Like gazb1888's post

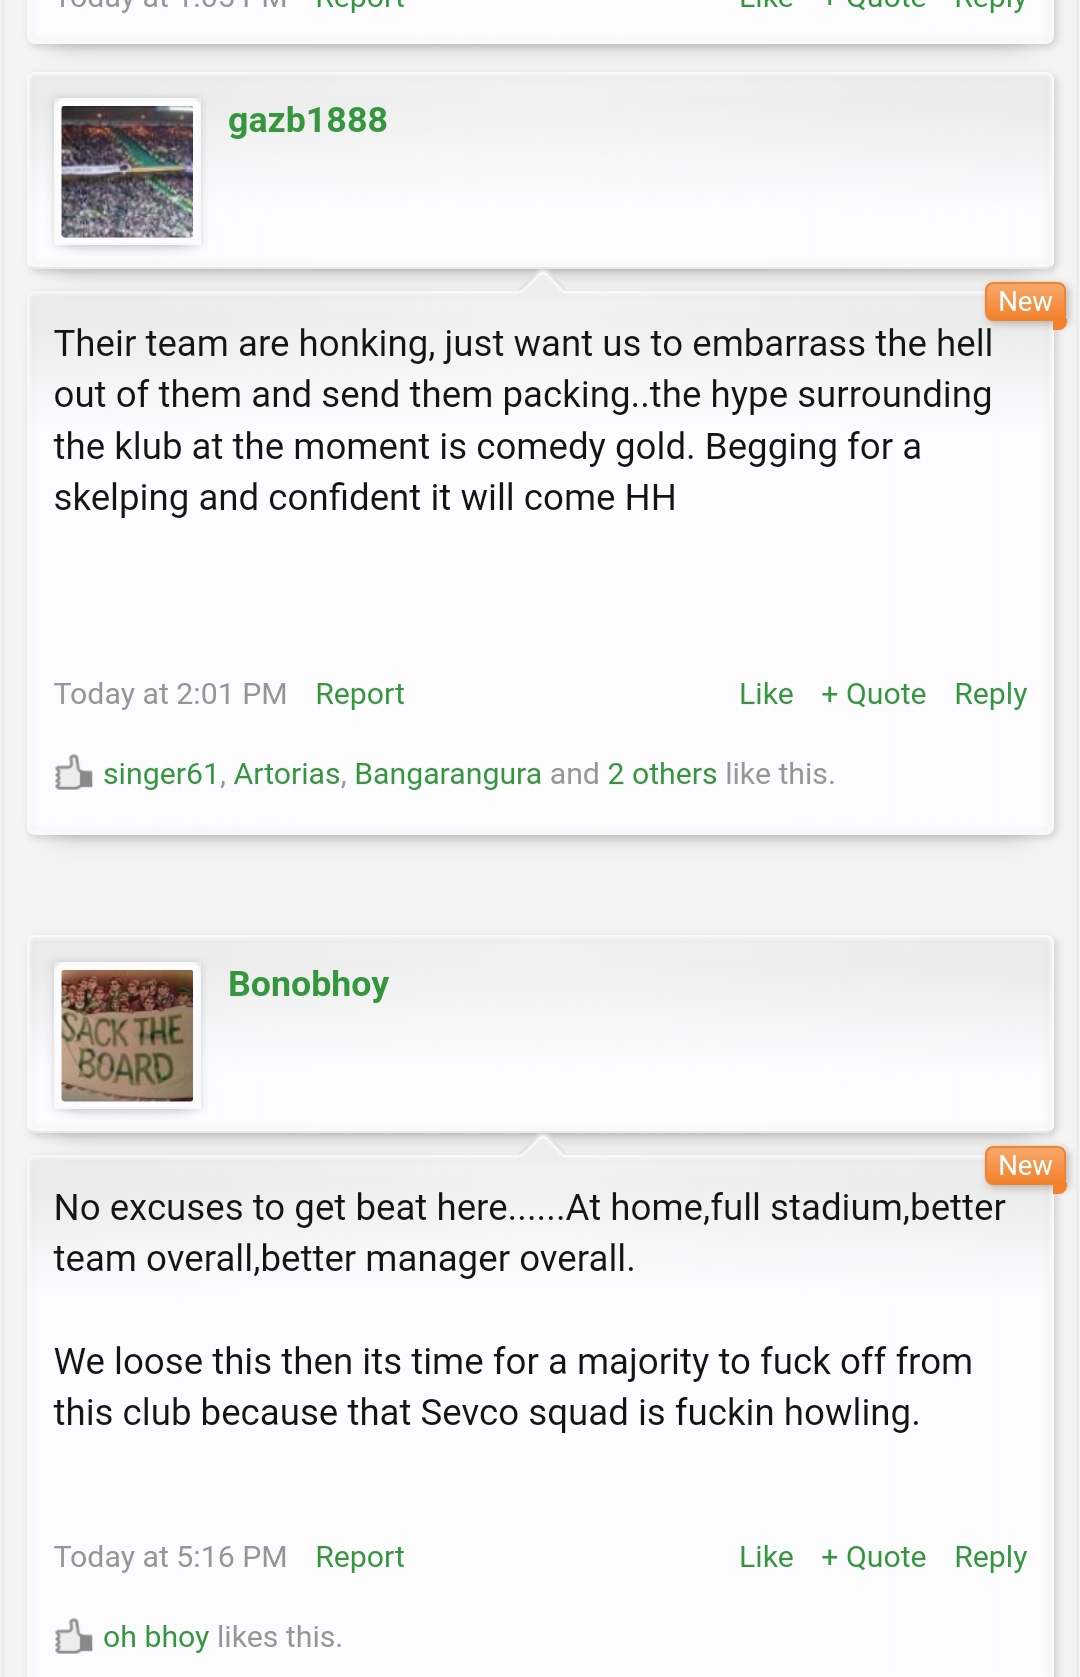click(766, 694)
